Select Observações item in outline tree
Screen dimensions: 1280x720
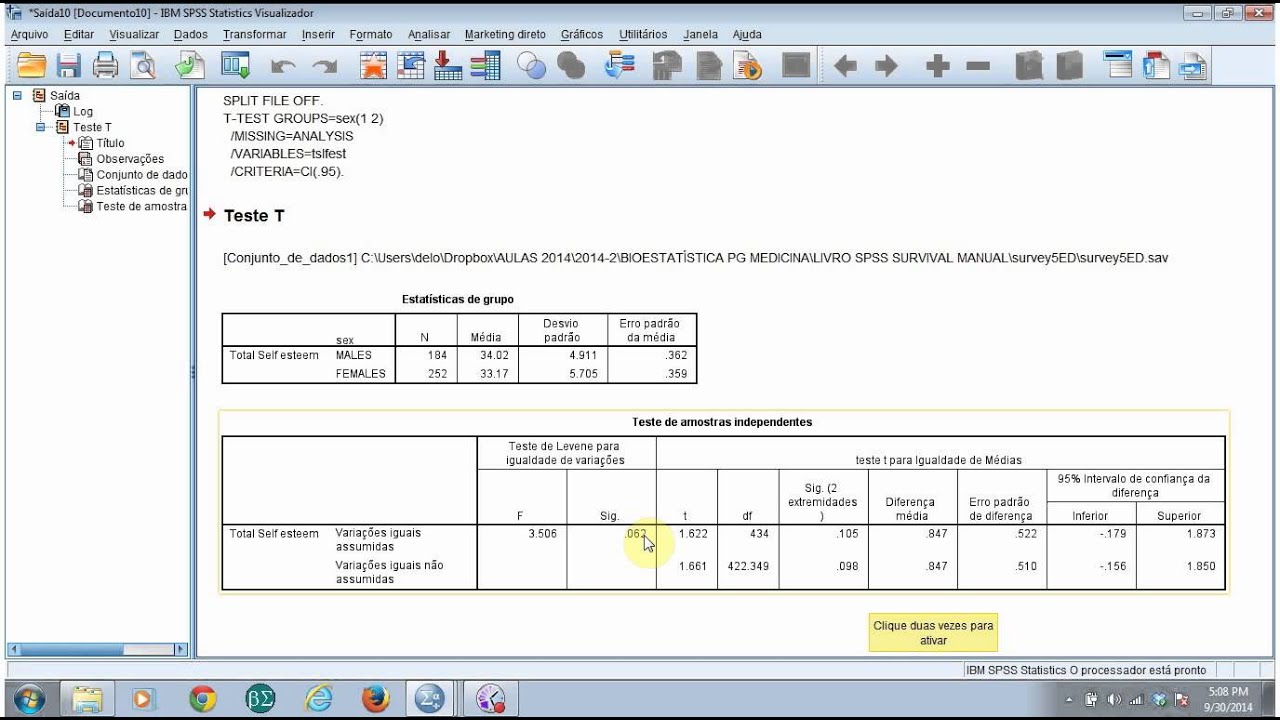pyautogui.click(x=130, y=159)
